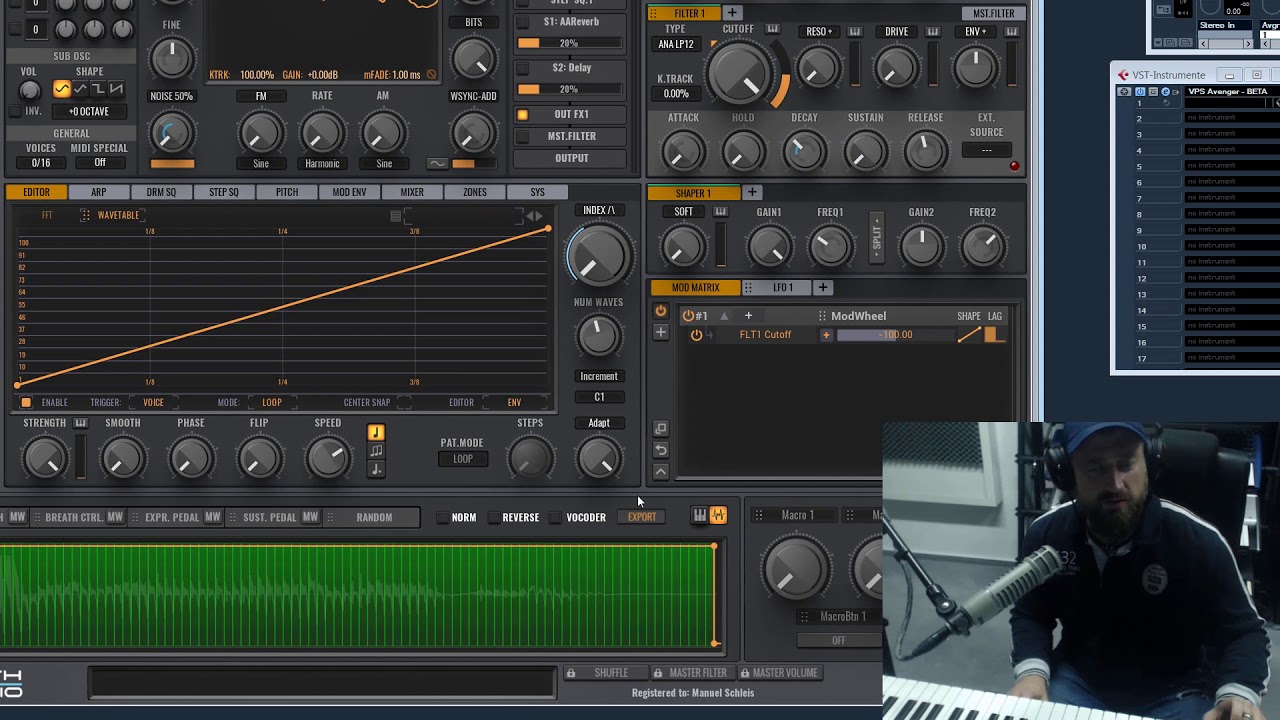
Task: Click the keytrack icon next to DRIVE
Action: pos(932,32)
